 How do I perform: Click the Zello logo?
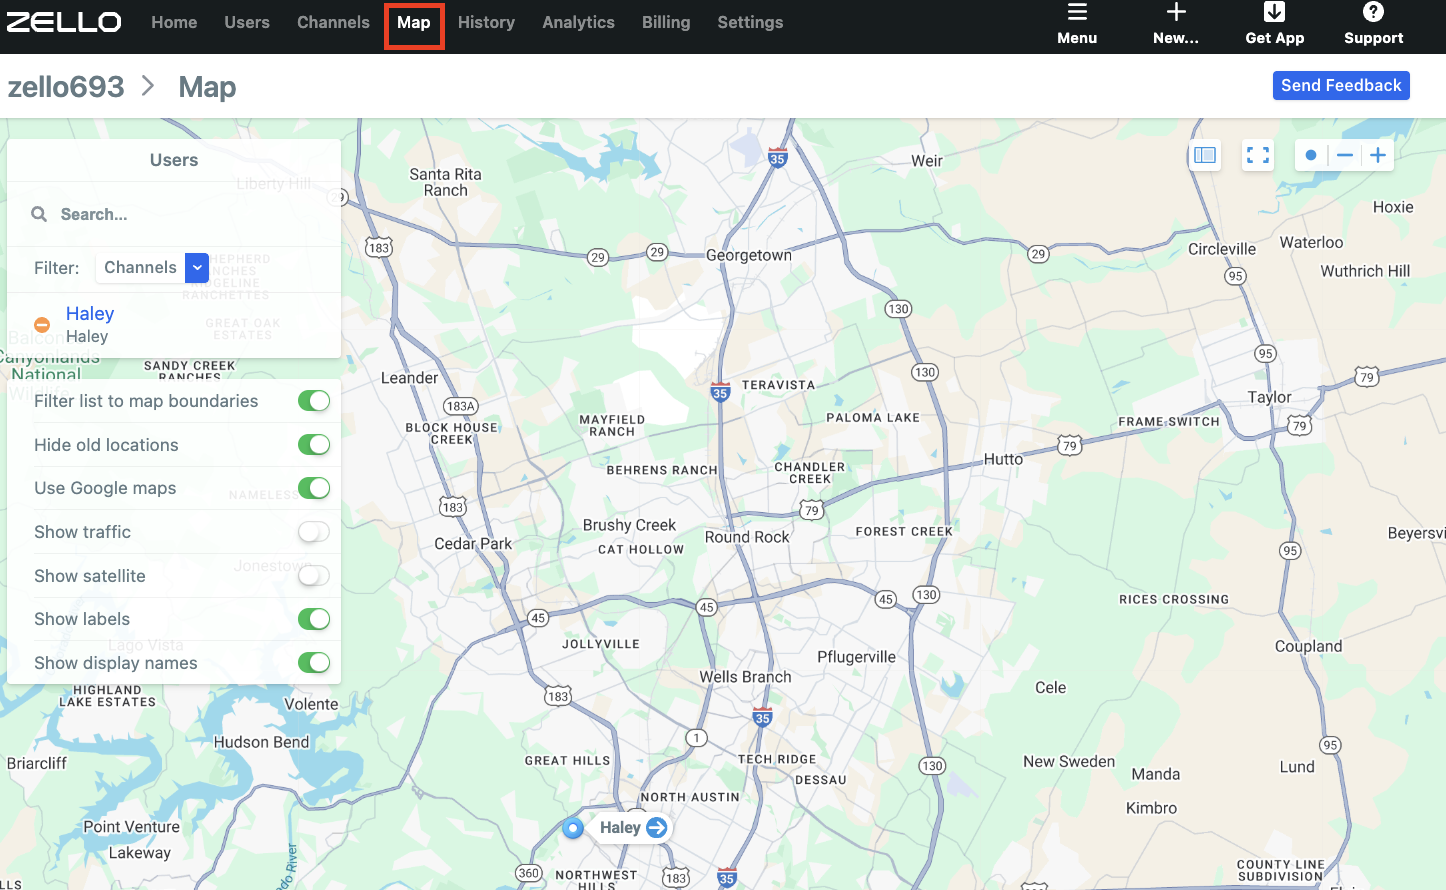click(64, 22)
